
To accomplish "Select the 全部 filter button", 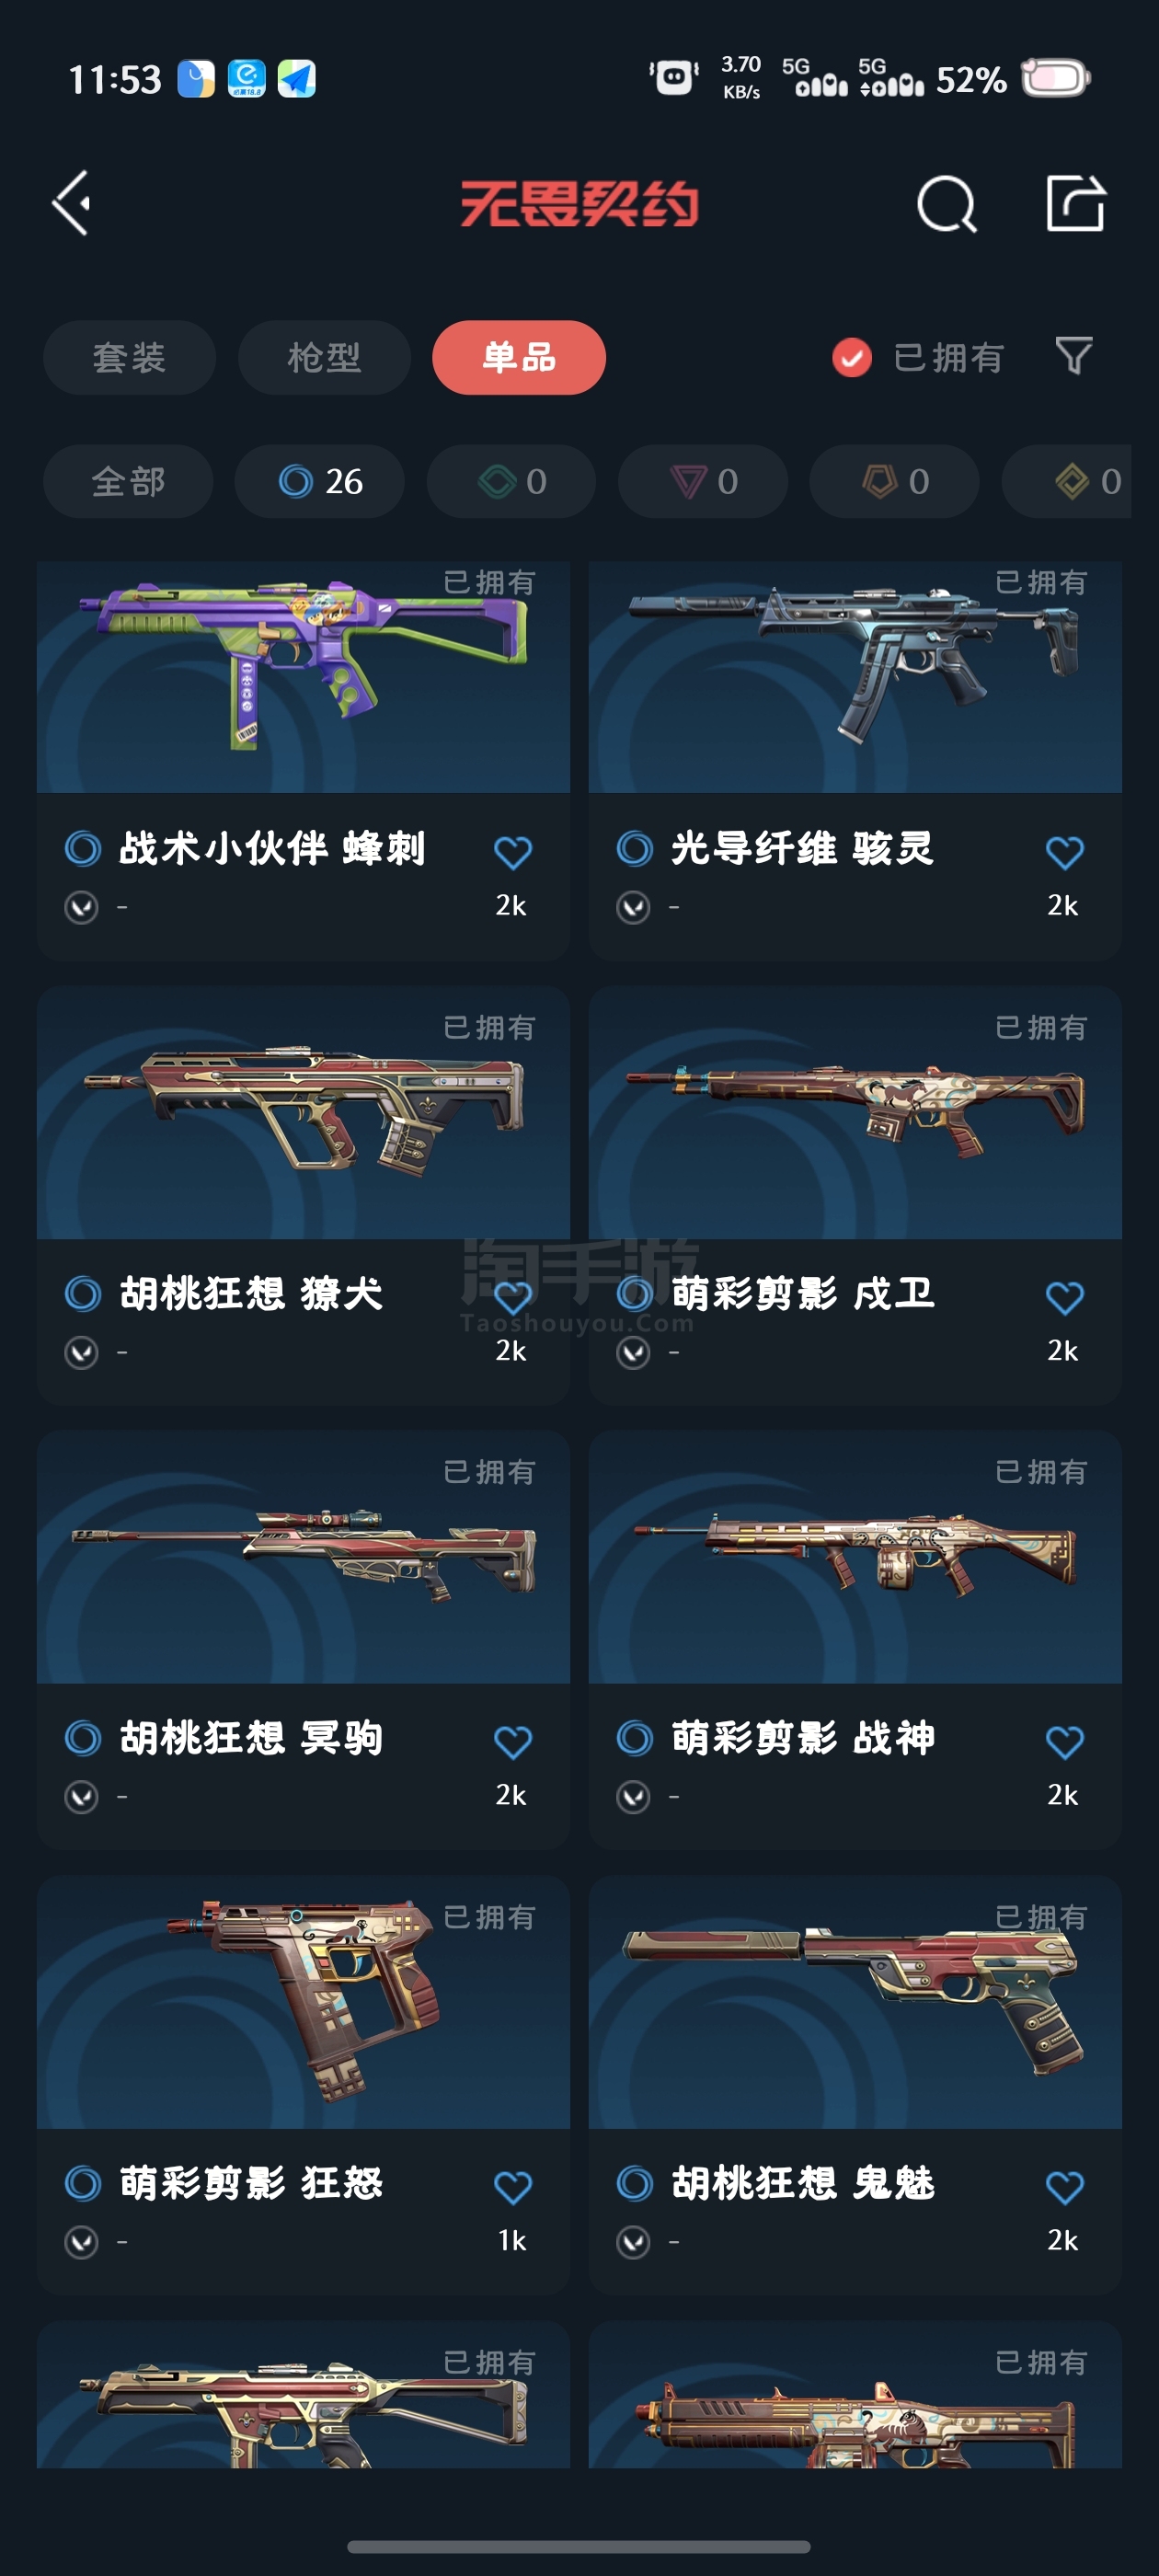I will (x=128, y=481).
